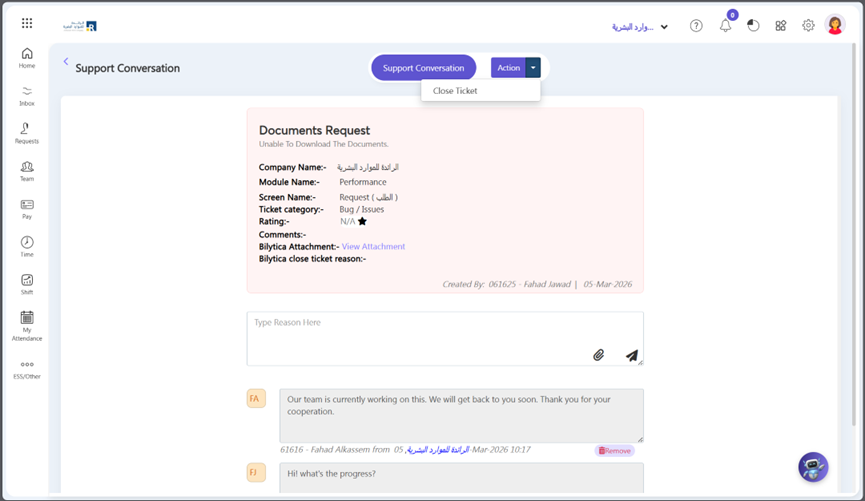Open the Inbox in sidebar
The image size is (865, 501).
click(27, 95)
